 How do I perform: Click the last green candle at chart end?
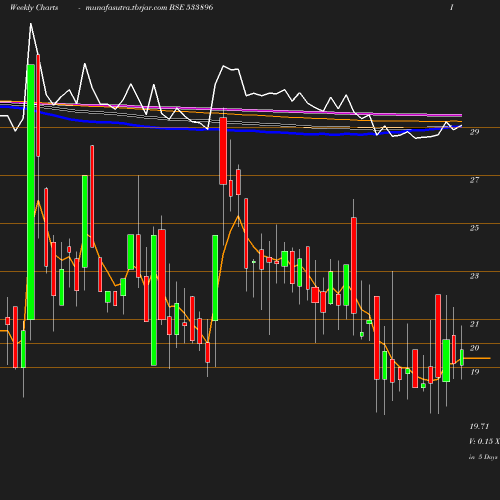tap(462, 358)
